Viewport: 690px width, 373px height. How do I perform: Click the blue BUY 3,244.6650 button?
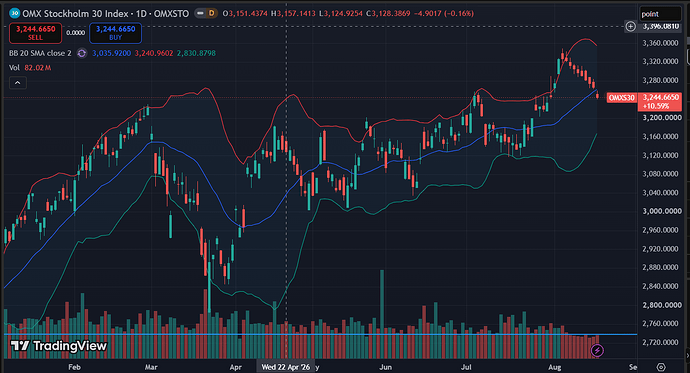[x=115, y=33]
